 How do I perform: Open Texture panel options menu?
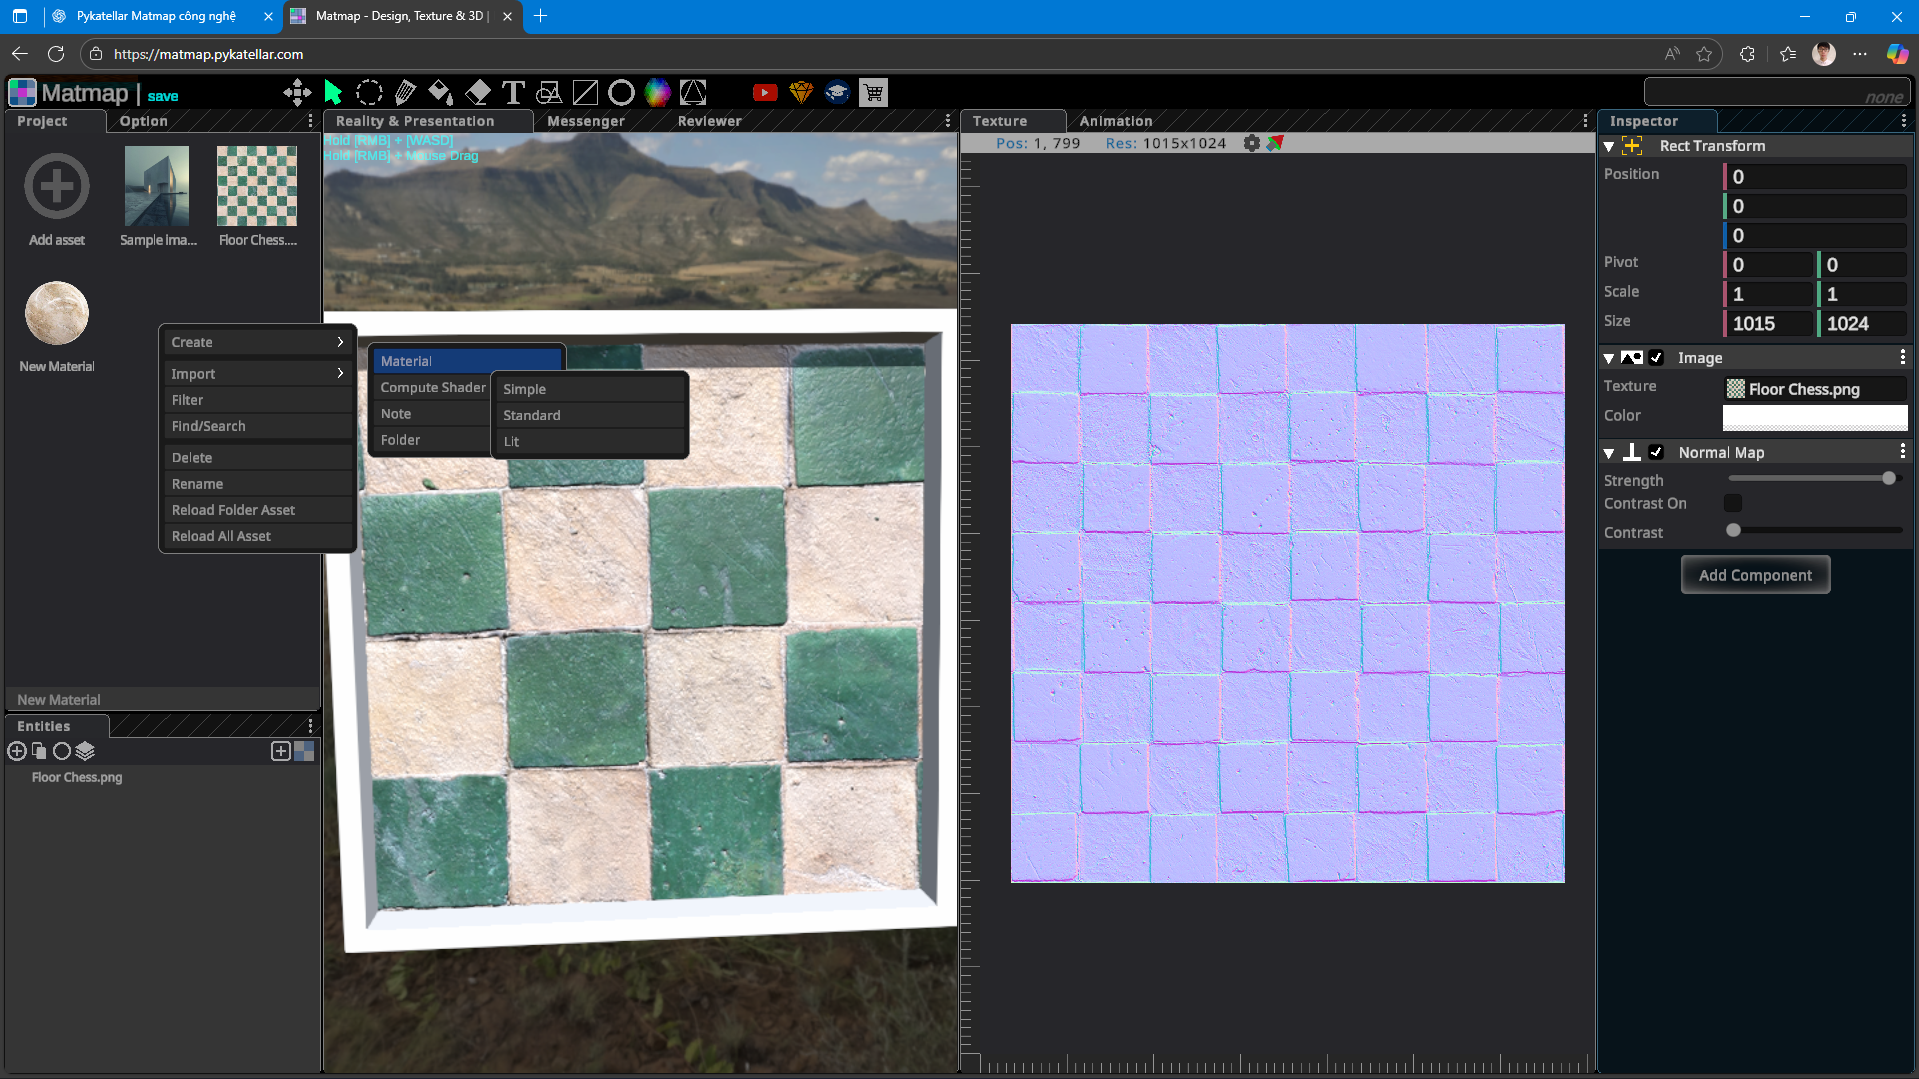coord(1585,121)
